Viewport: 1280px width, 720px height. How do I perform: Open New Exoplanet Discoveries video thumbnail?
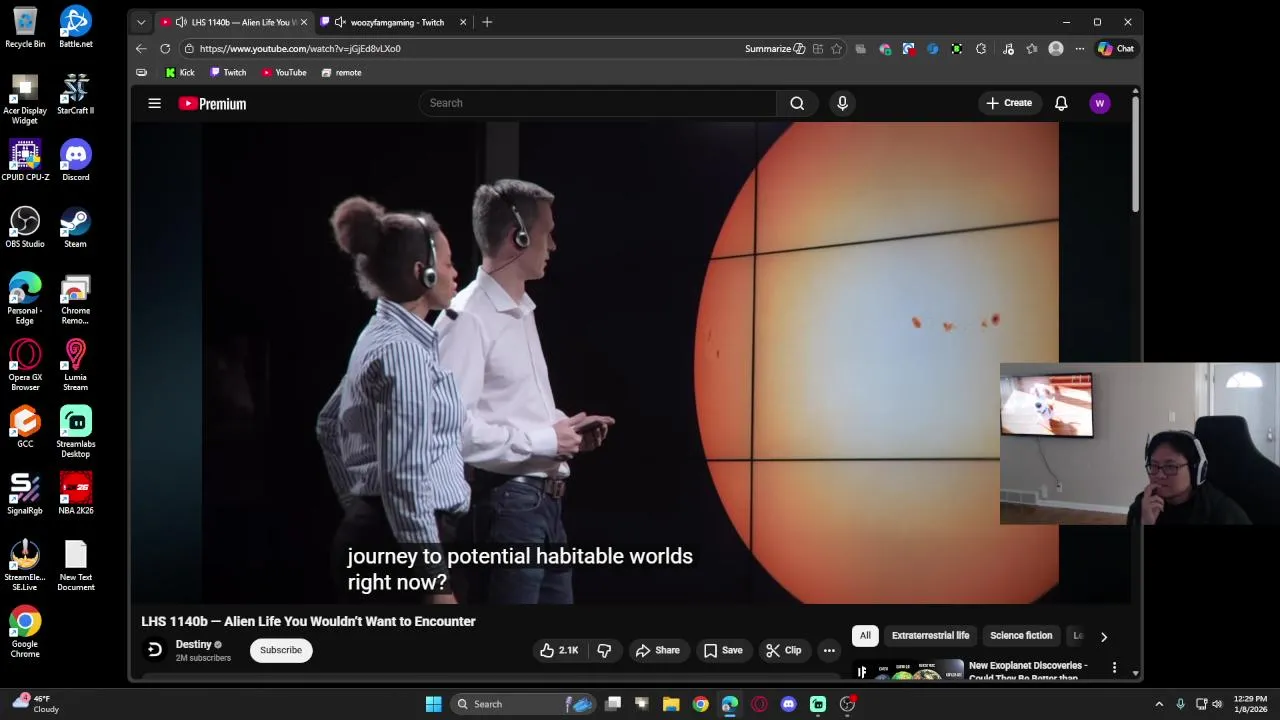point(909,669)
